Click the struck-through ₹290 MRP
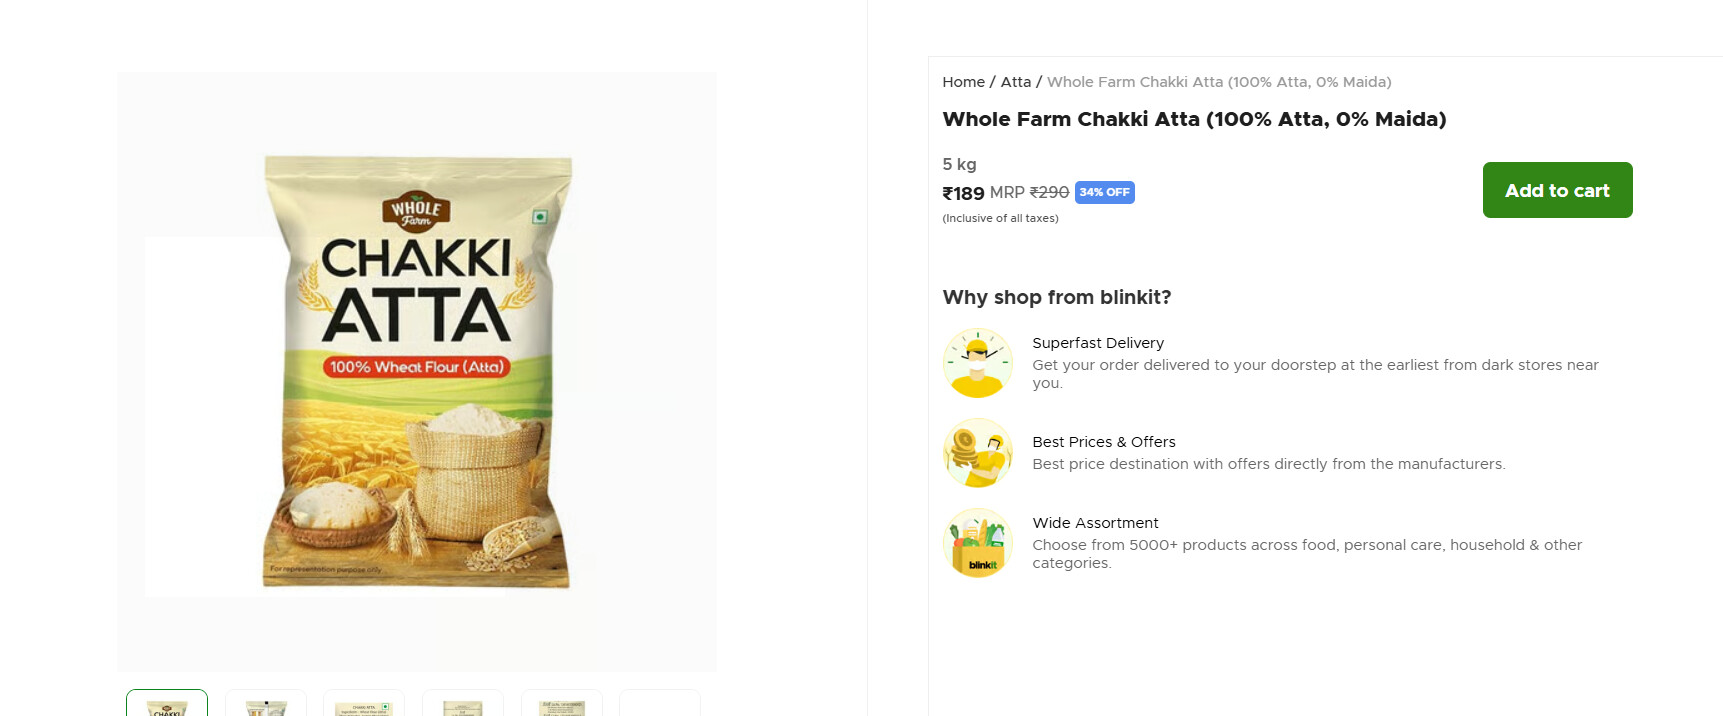Viewport: 1723px width, 716px height. point(1049,192)
